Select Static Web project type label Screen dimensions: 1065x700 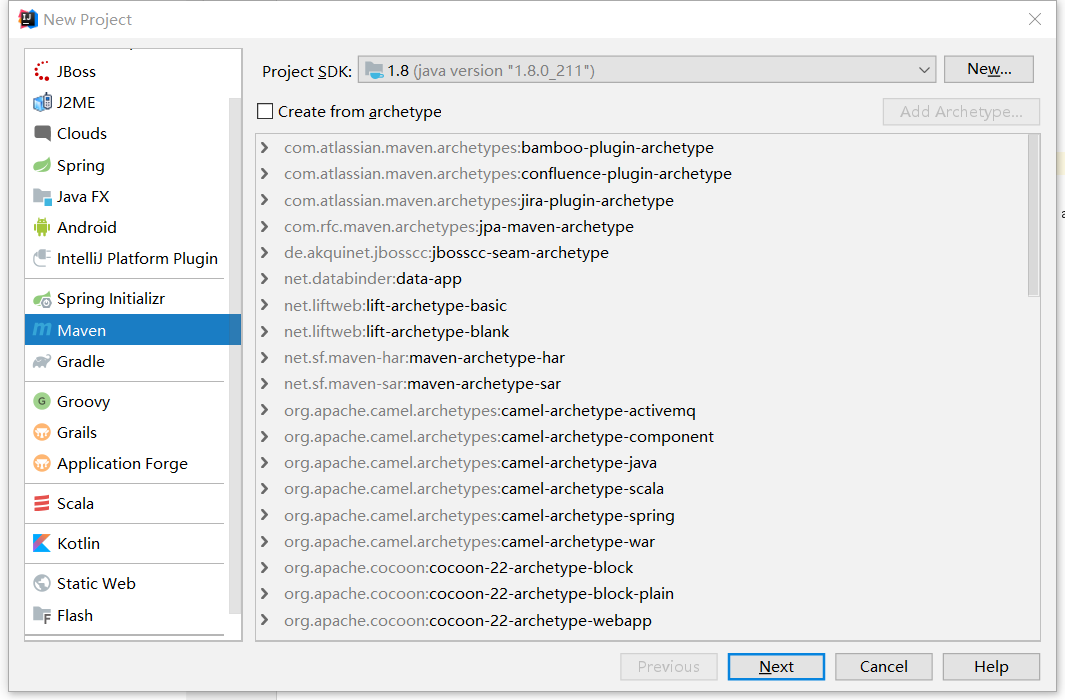96,583
